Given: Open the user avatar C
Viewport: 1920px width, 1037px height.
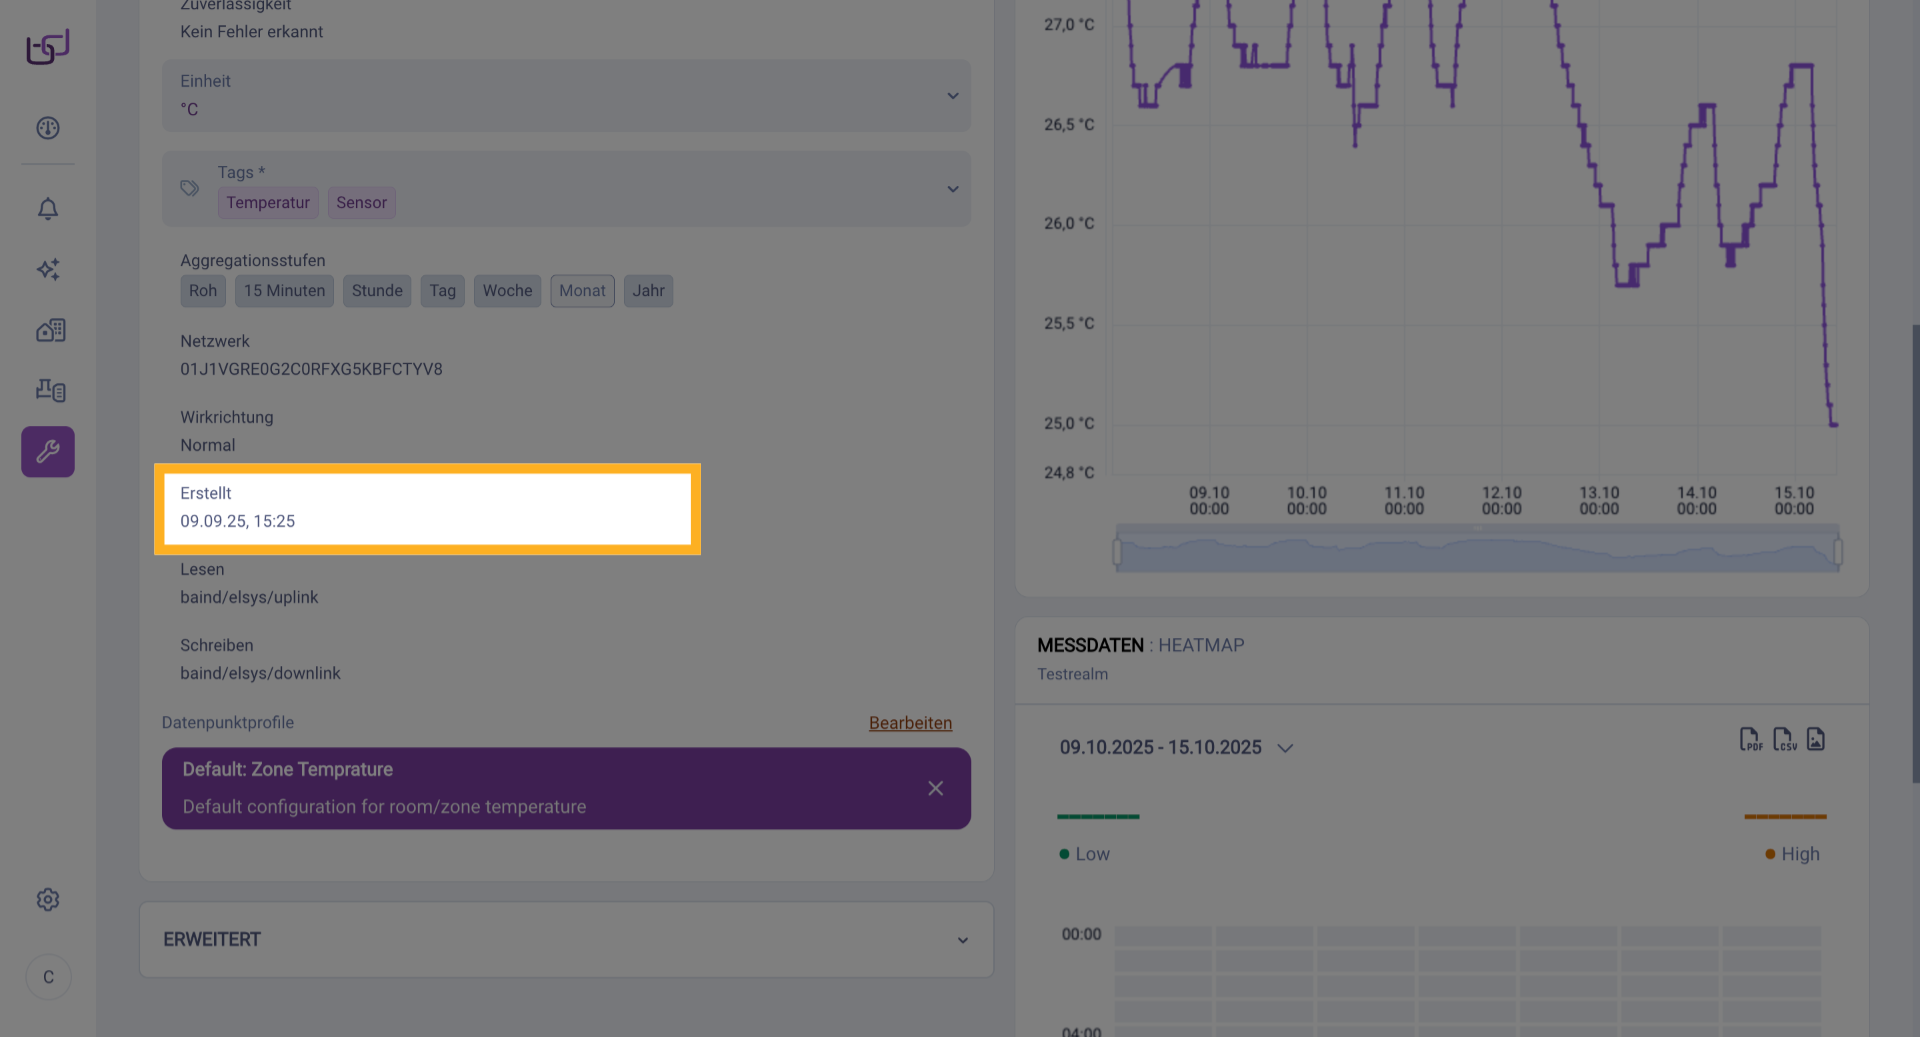Looking at the screenshot, I should 48,977.
